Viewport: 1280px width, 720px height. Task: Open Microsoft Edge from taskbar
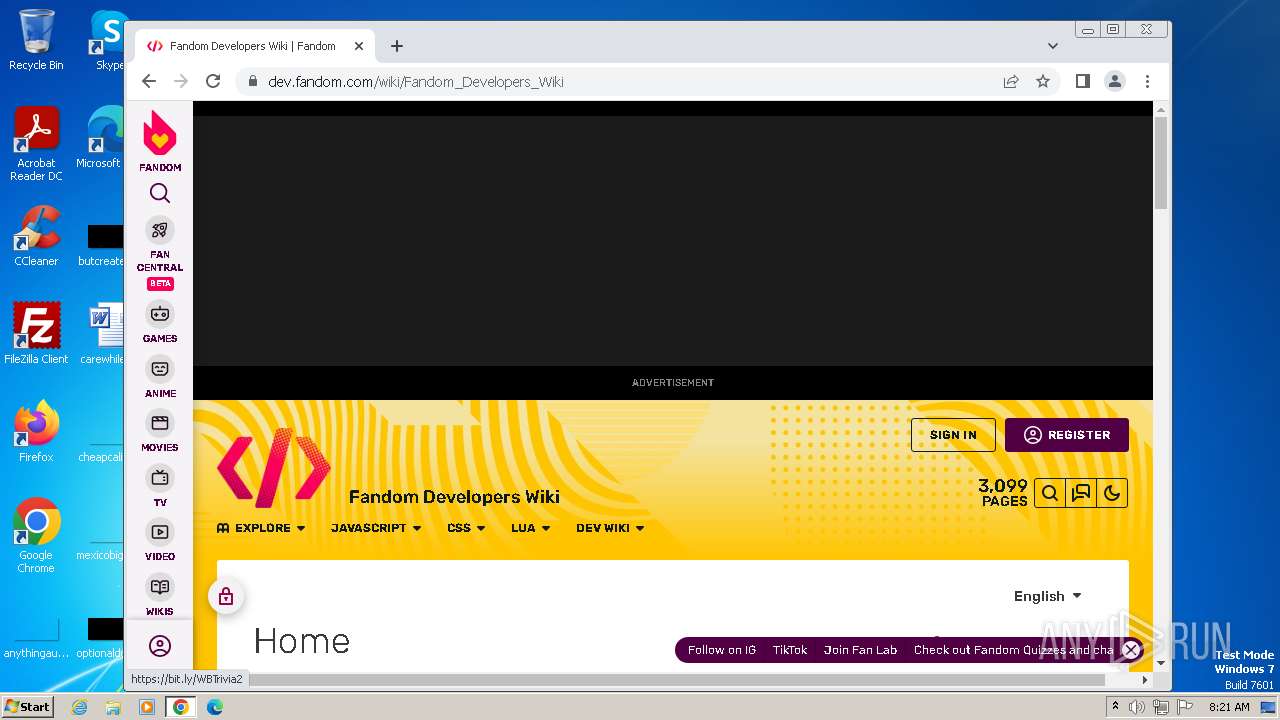(x=215, y=707)
